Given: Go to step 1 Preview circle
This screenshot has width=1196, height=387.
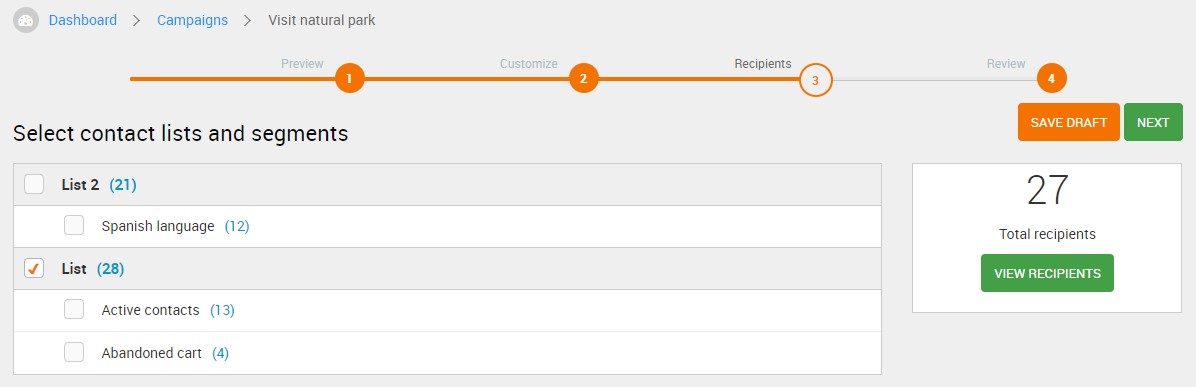Looking at the screenshot, I should tap(349, 79).
